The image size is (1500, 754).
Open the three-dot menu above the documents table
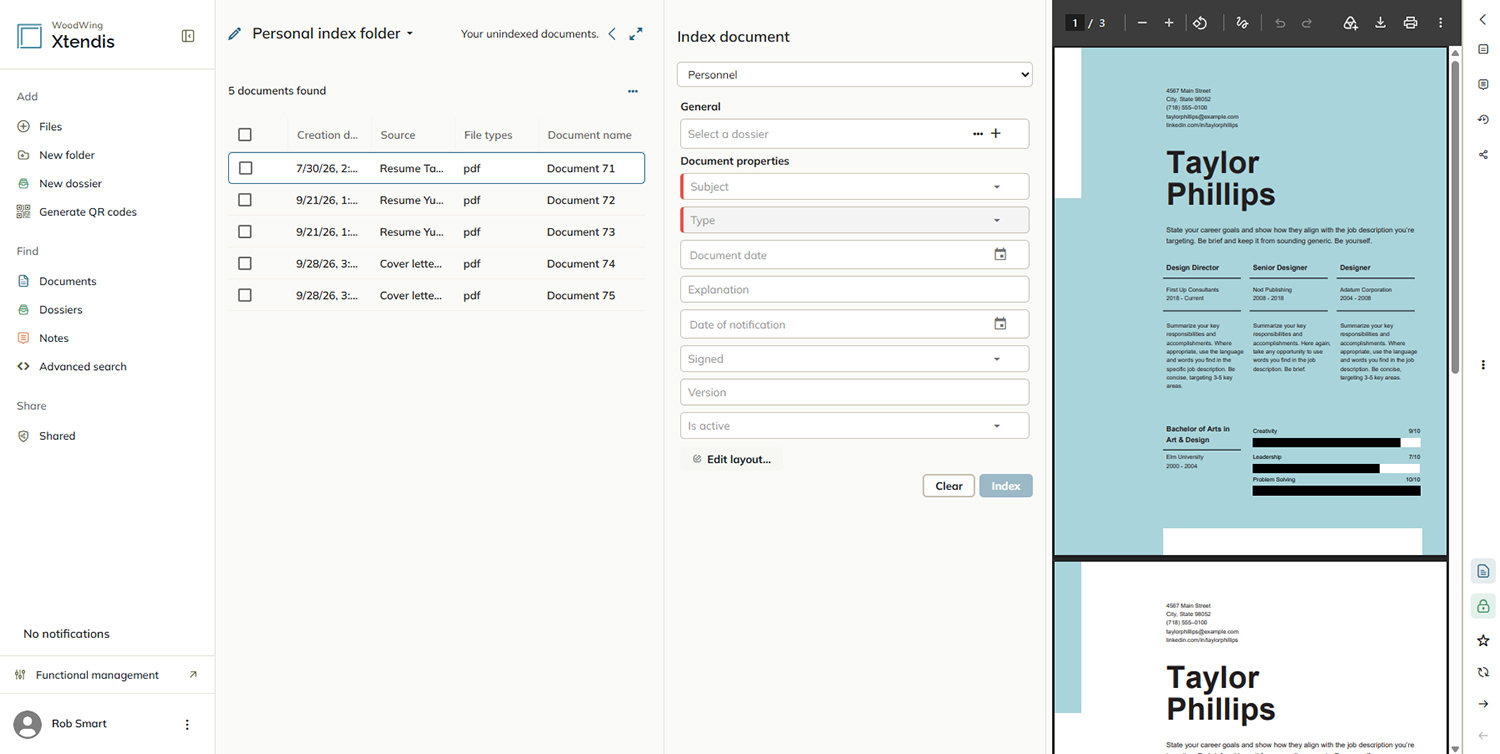633,91
